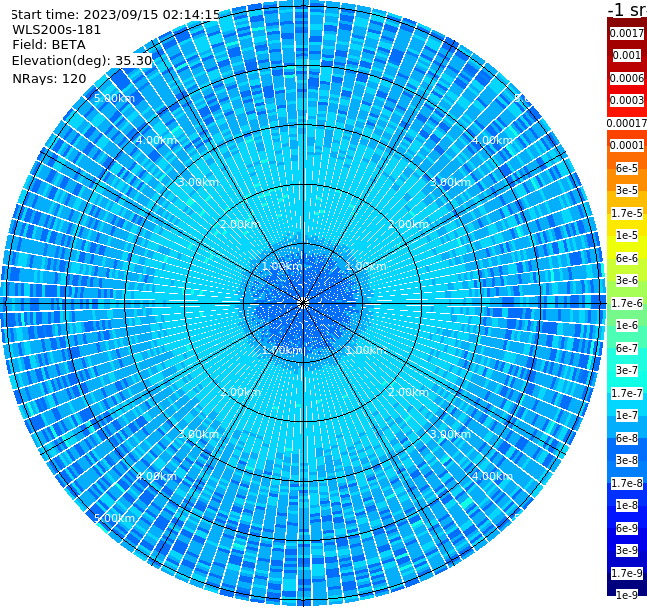The height and width of the screenshot is (607, 647).
Task: Click the 5.00km range label in the lower-left quadrant
Action: pyautogui.click(x=114, y=518)
